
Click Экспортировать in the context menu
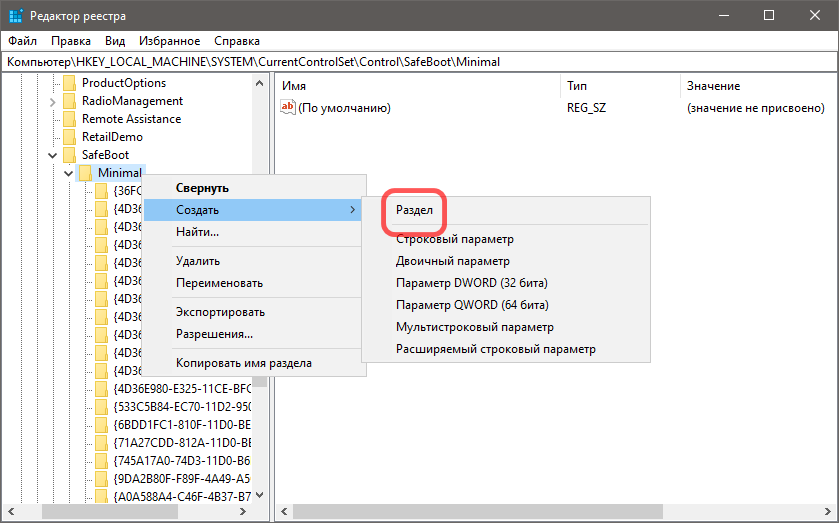tap(220, 312)
